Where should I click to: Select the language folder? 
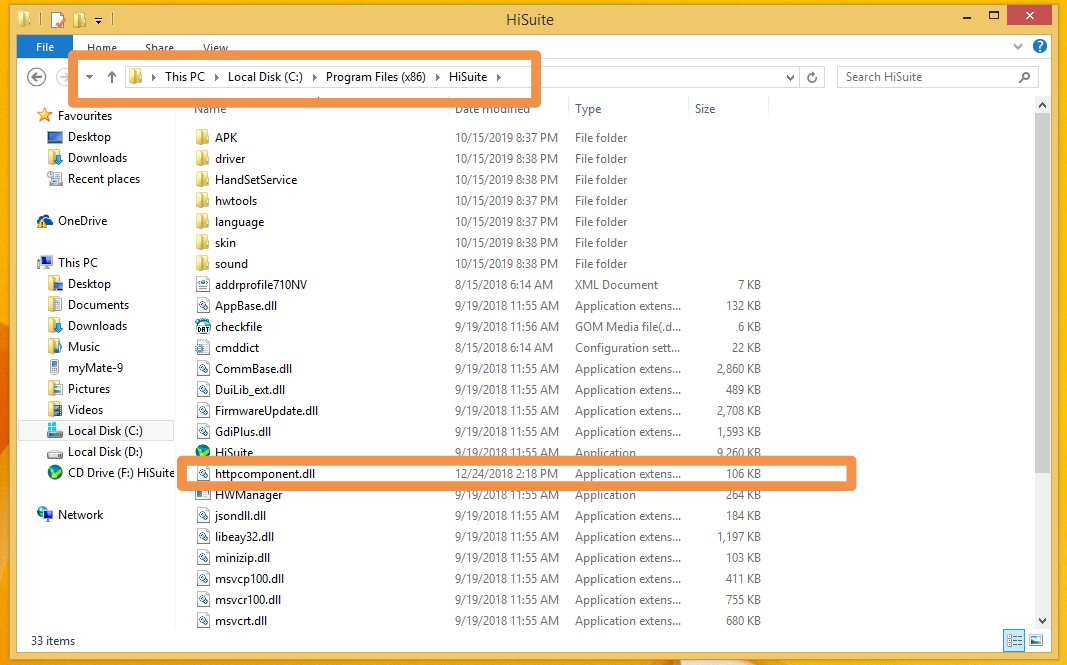(240, 222)
